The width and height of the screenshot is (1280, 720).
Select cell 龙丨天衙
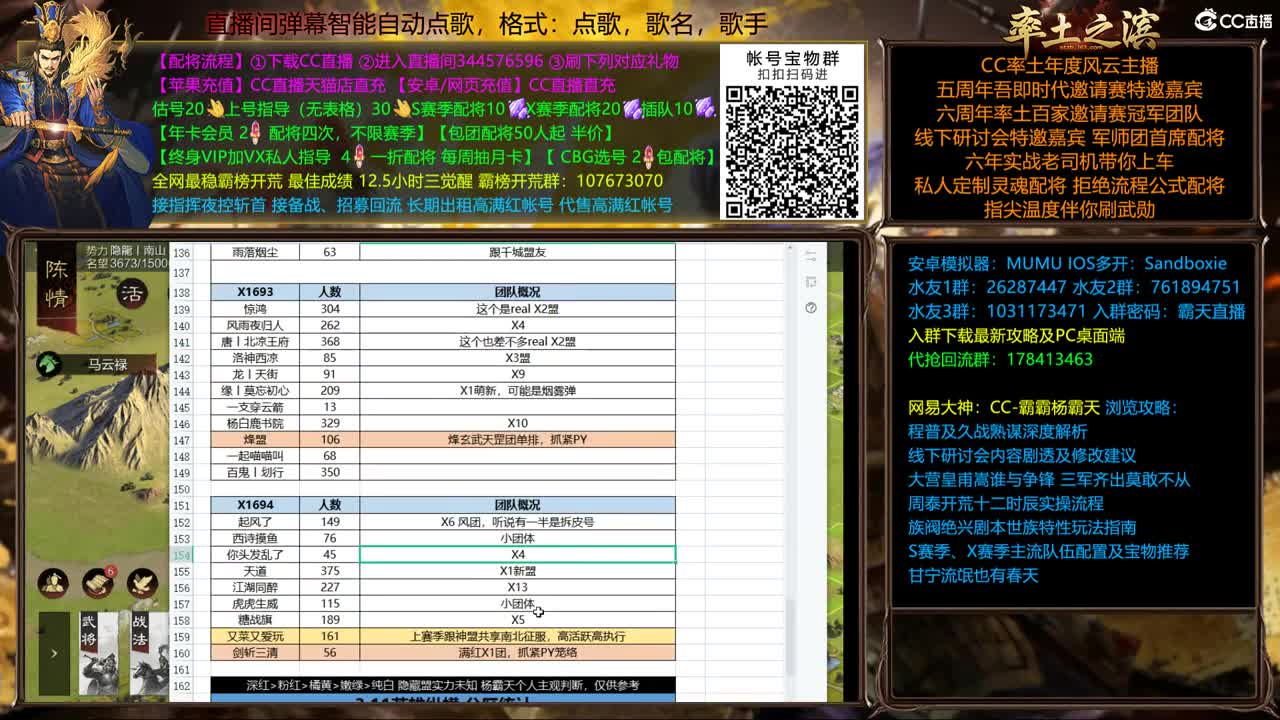pos(255,374)
